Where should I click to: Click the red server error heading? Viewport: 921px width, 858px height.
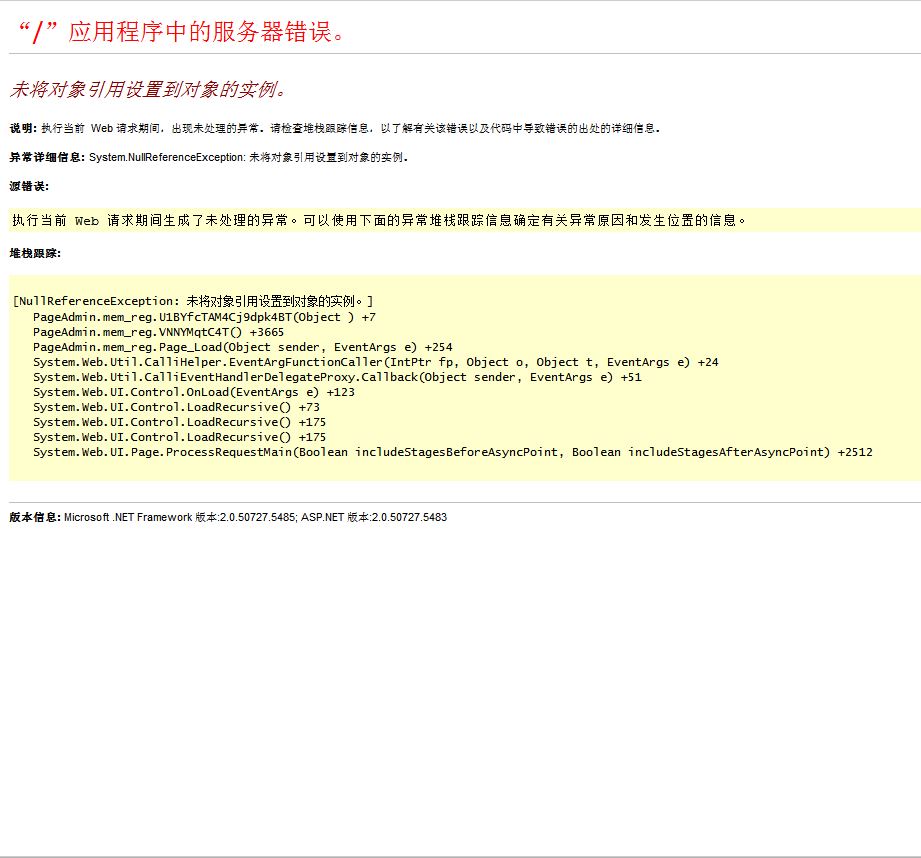pos(183,31)
